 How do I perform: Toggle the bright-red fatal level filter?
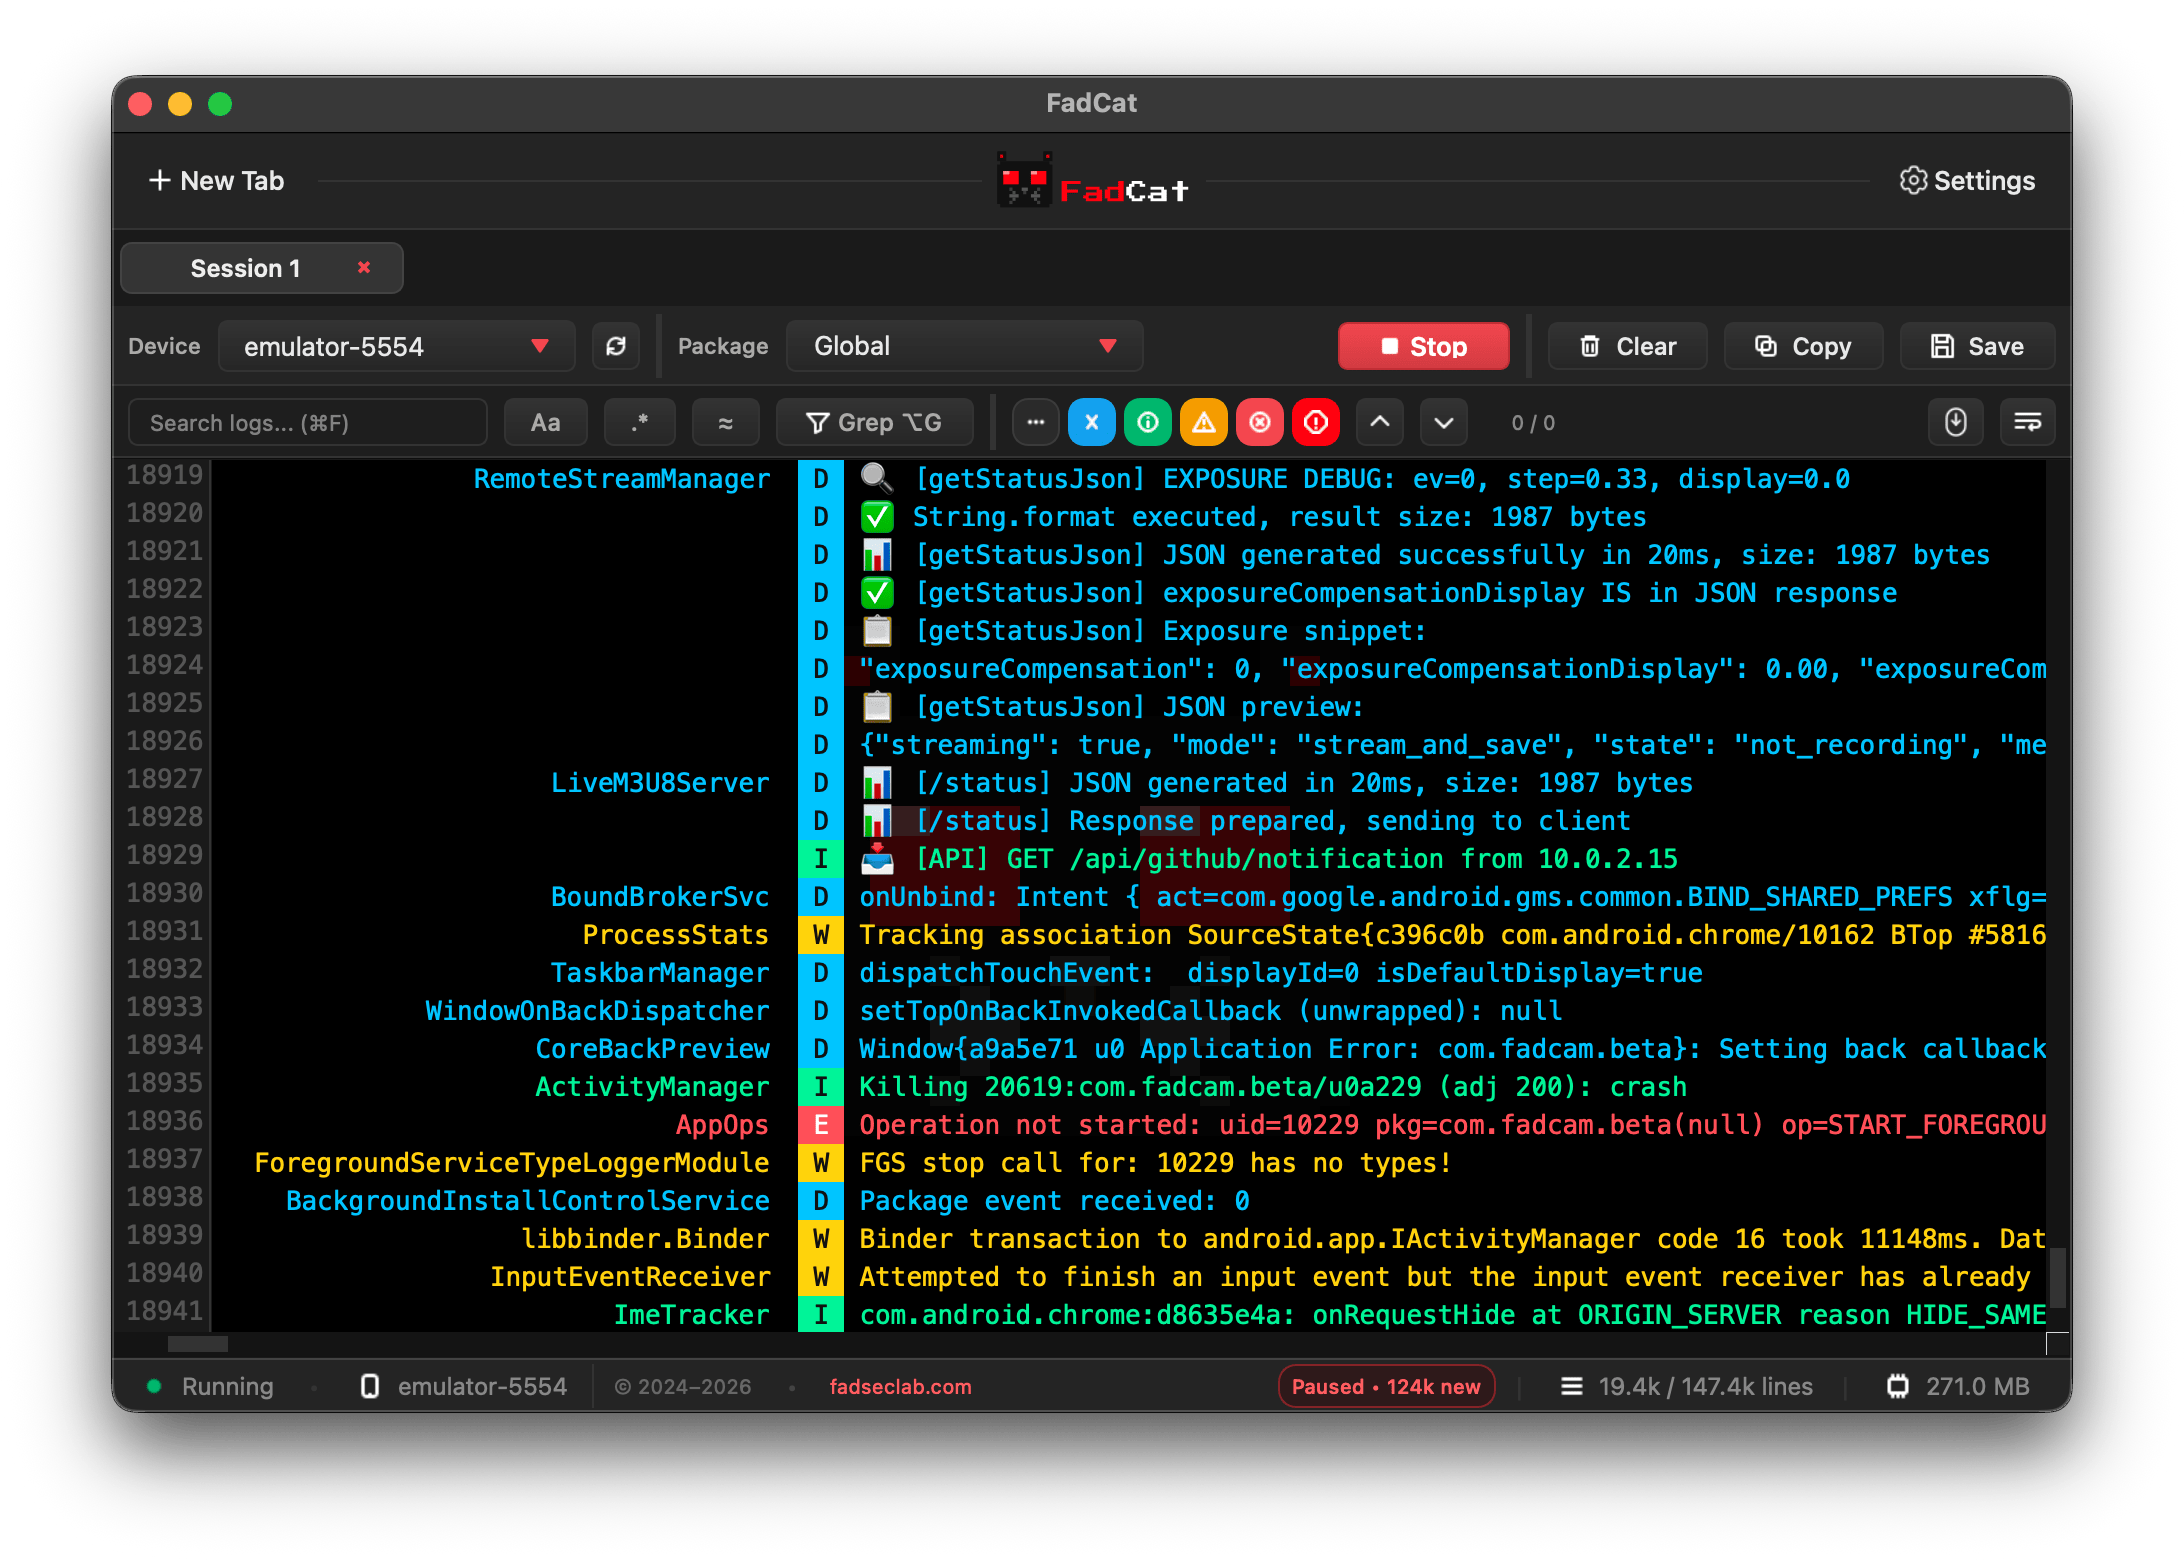pyautogui.click(x=1316, y=423)
